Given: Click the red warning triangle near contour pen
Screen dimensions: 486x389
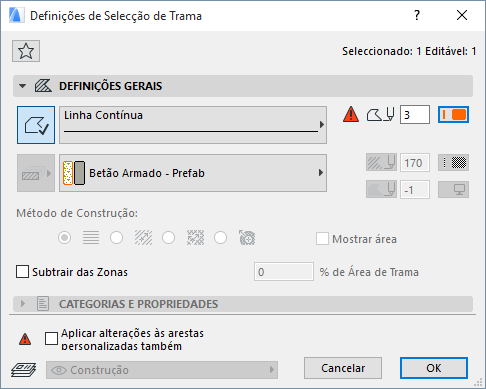Looking at the screenshot, I should tap(351, 114).
